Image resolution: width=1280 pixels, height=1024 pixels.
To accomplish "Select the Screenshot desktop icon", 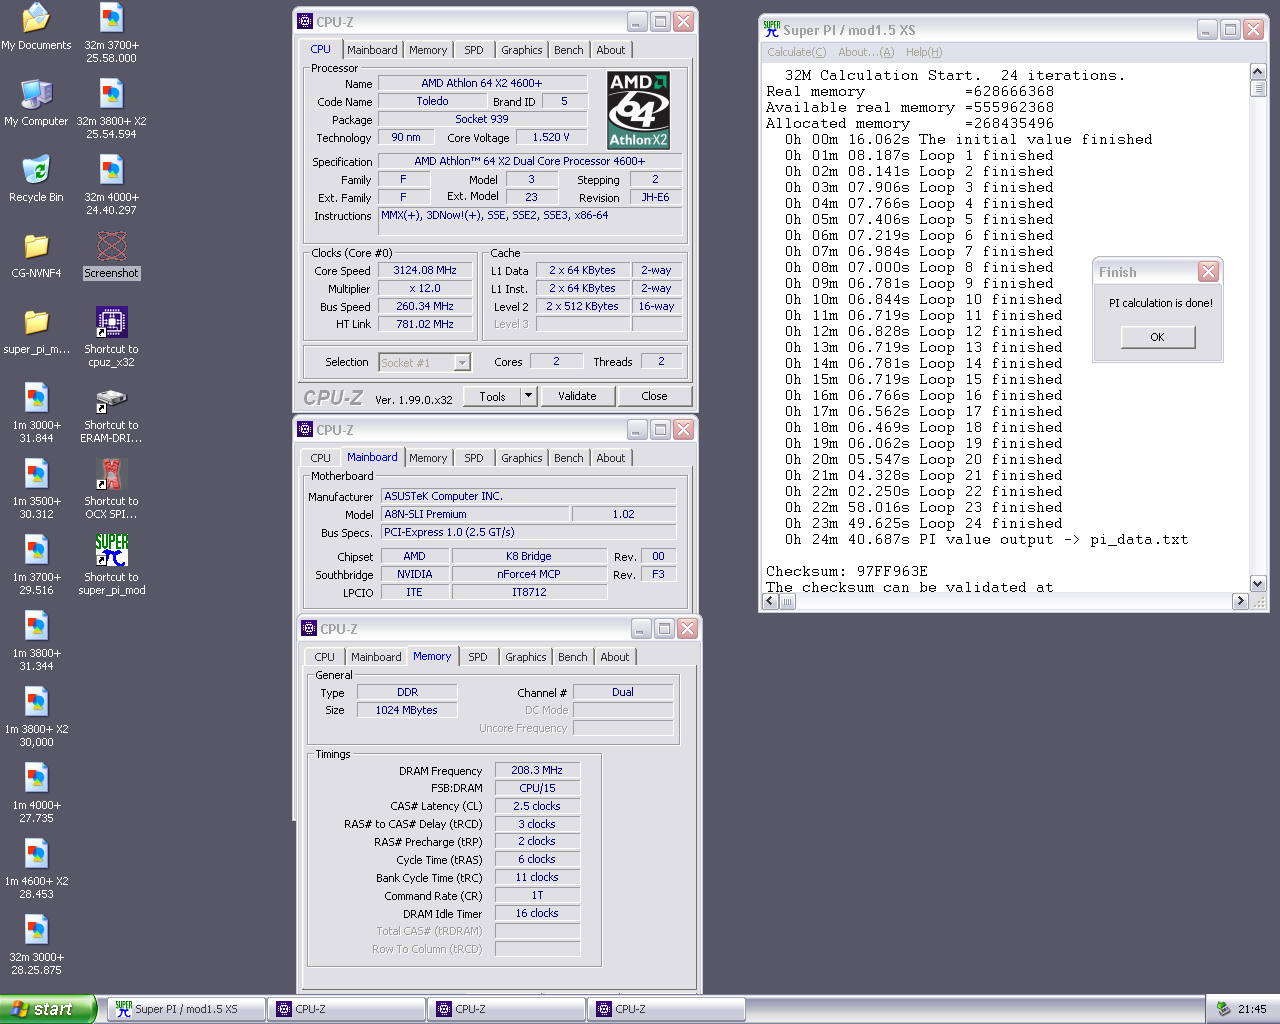I will click(x=111, y=255).
